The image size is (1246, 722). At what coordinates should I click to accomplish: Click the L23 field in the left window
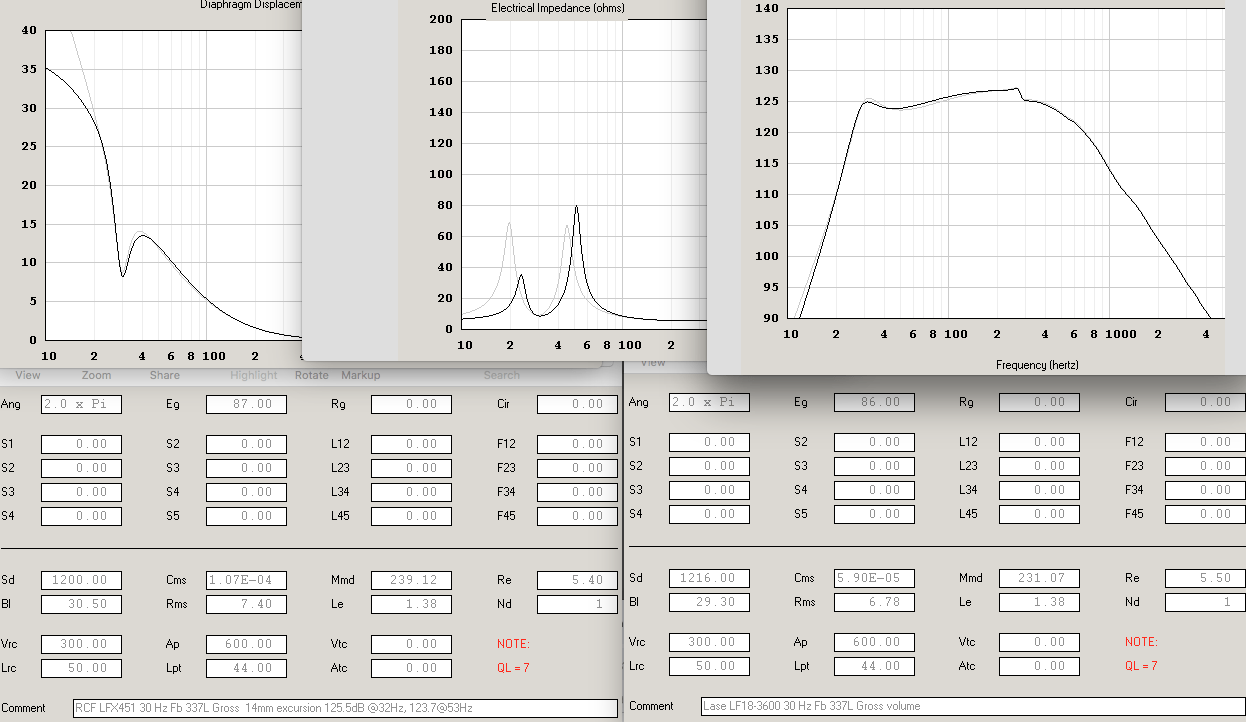pos(411,468)
